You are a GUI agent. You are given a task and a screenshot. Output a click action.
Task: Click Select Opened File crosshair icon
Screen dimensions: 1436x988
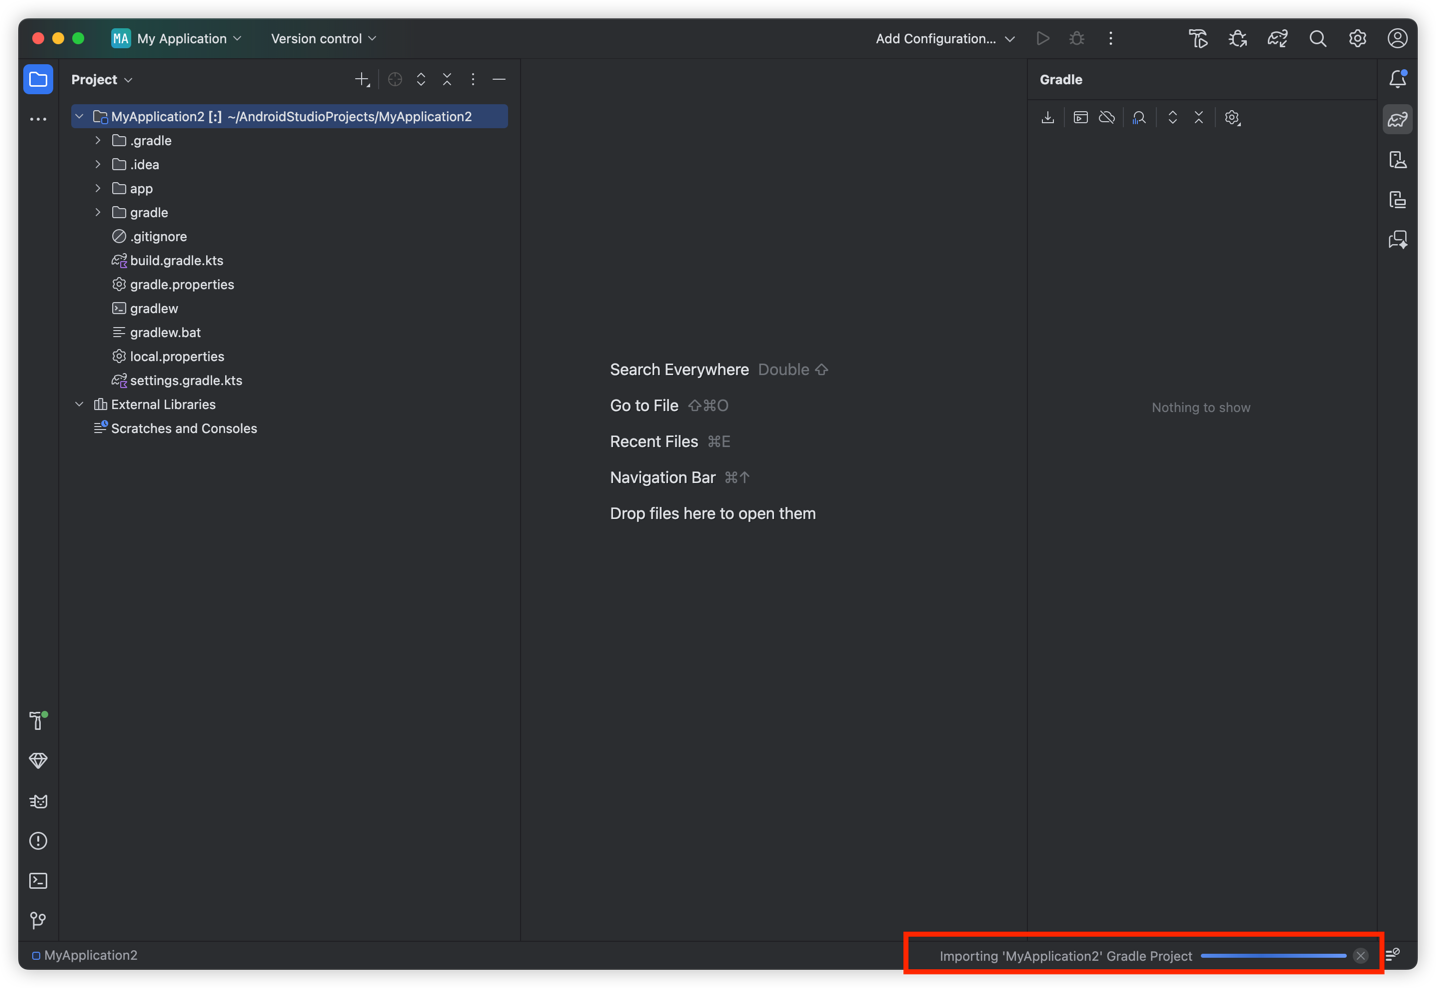(x=395, y=80)
